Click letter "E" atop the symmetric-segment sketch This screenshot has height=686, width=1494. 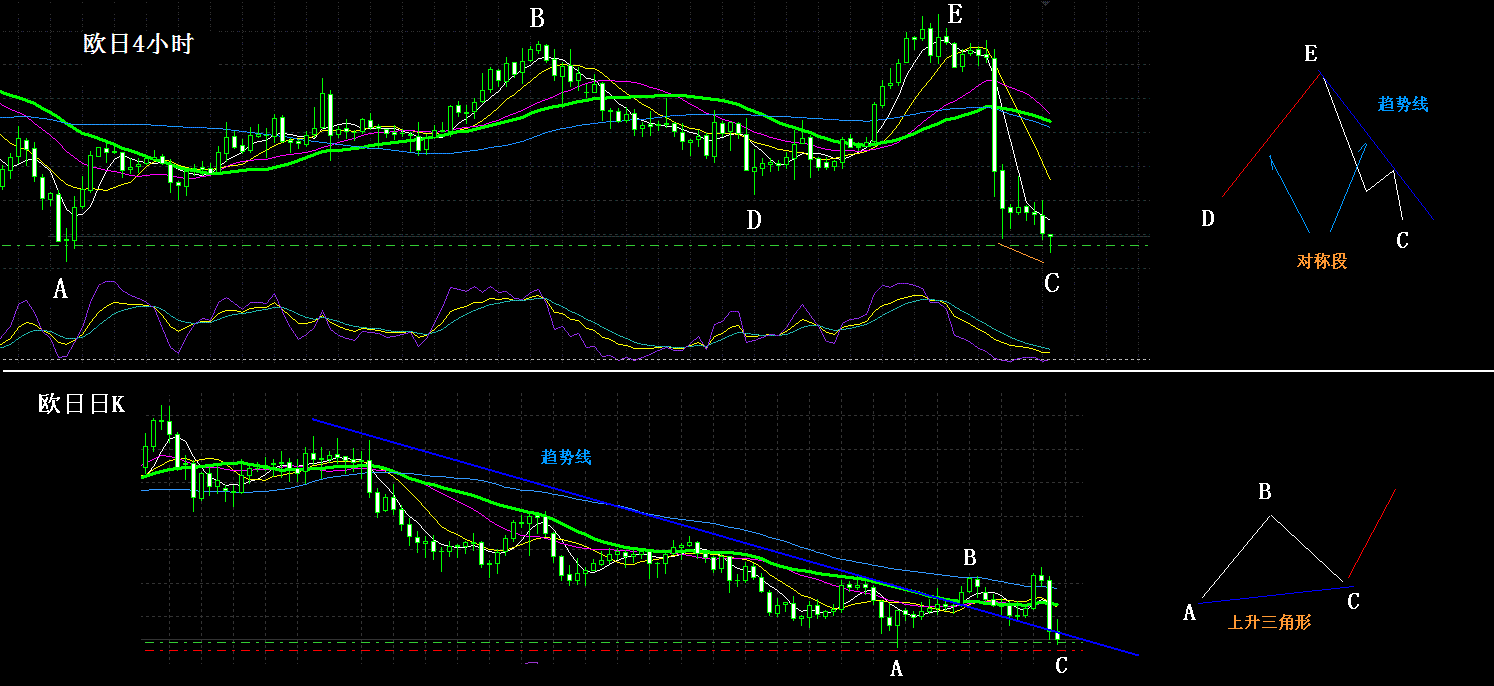pyautogui.click(x=1310, y=54)
